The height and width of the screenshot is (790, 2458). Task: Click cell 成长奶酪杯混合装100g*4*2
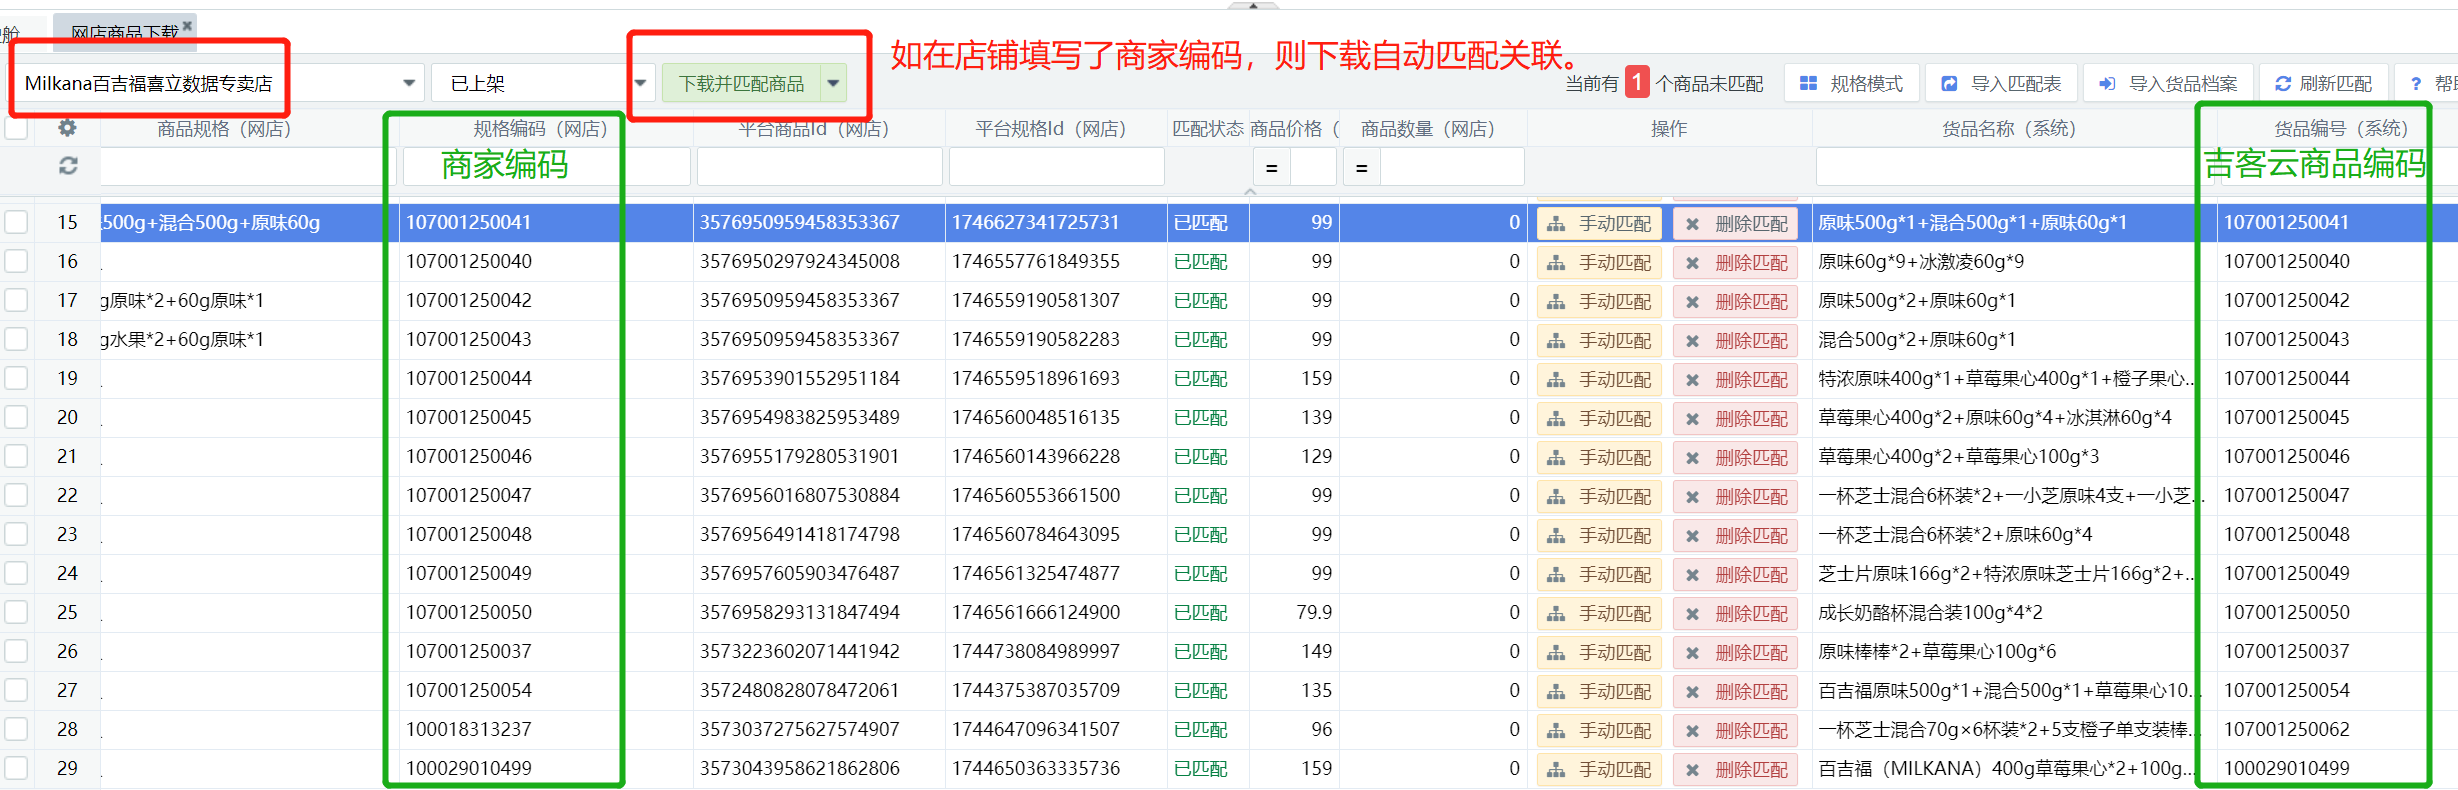point(1929,612)
